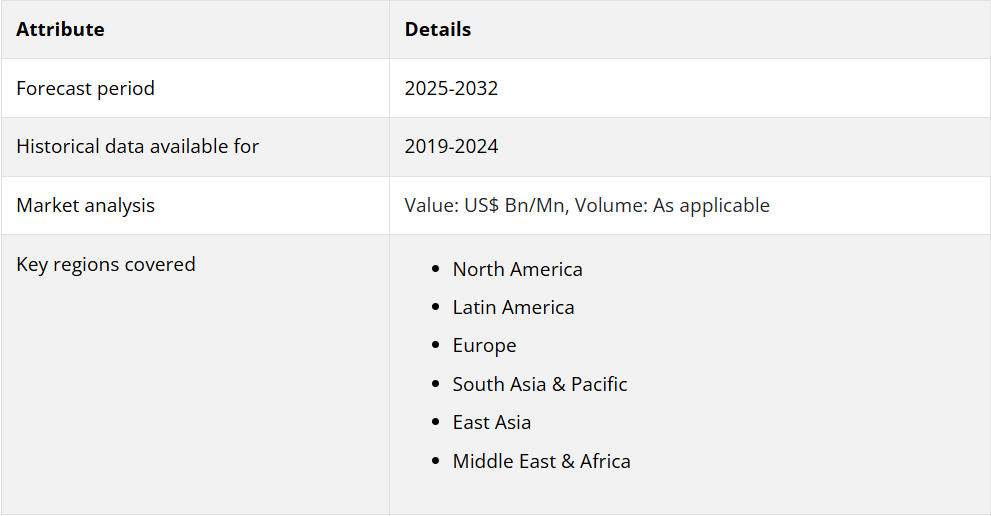Screen dimensions: 991x516
Task: Click the bullet beside Latin America
Action: pyautogui.click(x=434, y=308)
